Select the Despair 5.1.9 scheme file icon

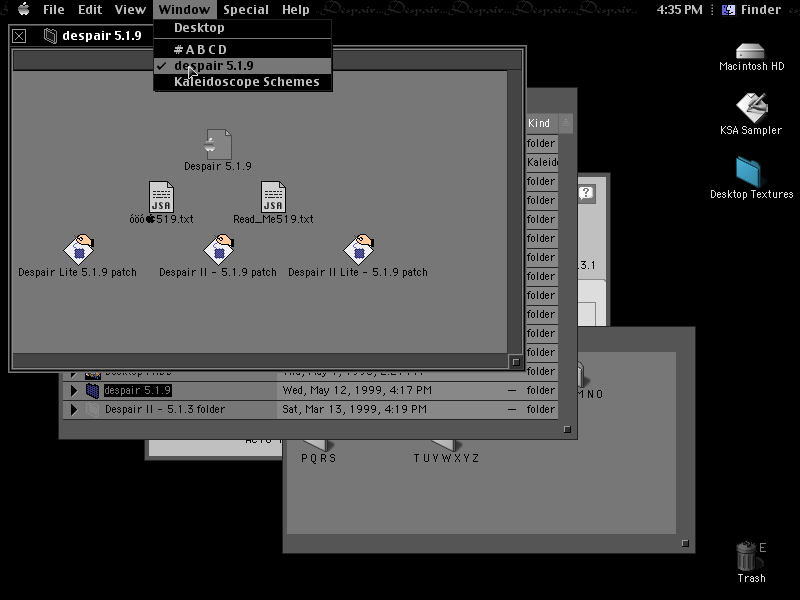(x=219, y=144)
